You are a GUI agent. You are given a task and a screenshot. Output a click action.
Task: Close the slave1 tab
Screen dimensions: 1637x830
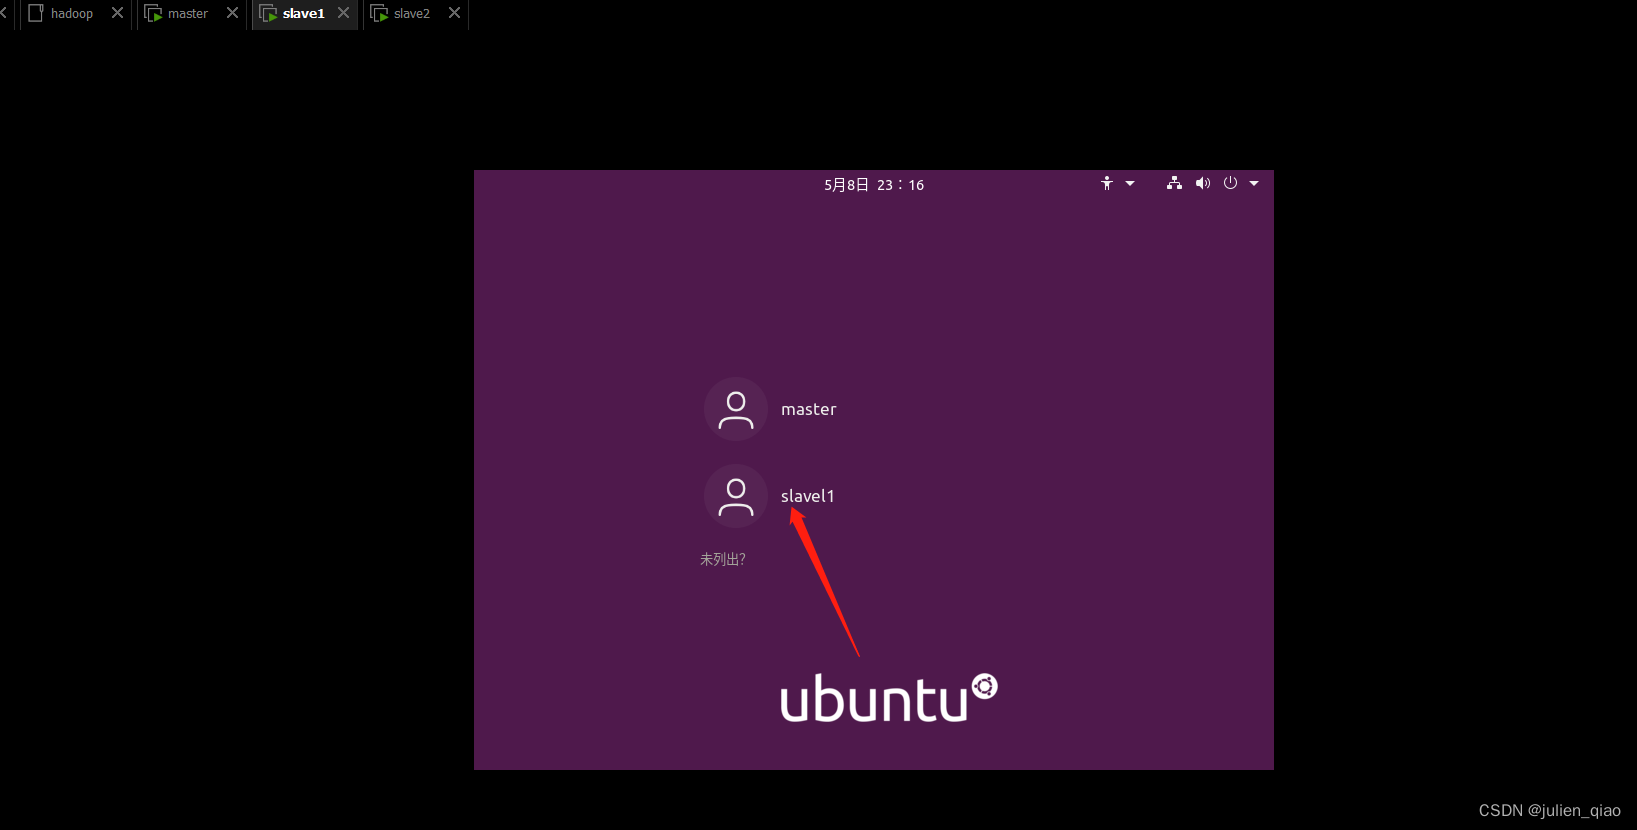click(x=343, y=13)
